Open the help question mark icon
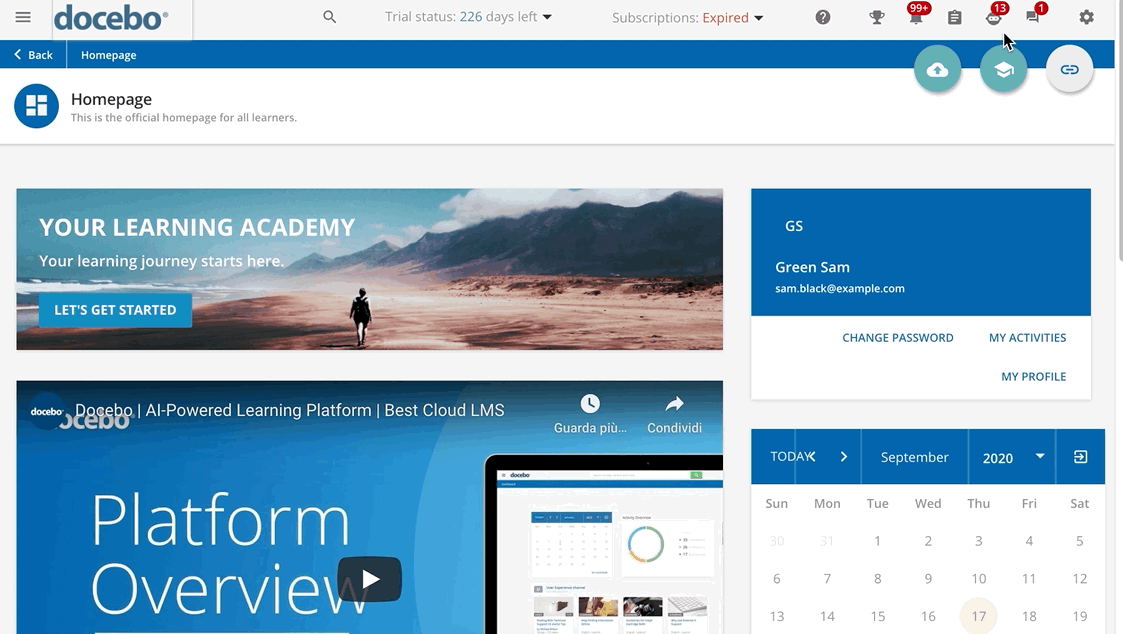This screenshot has width=1123, height=634. 823,17
